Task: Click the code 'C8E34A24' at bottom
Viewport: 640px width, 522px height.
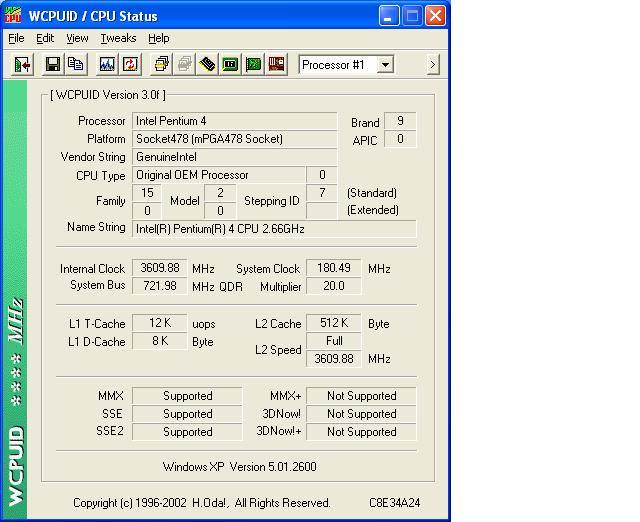Action: click(x=394, y=503)
